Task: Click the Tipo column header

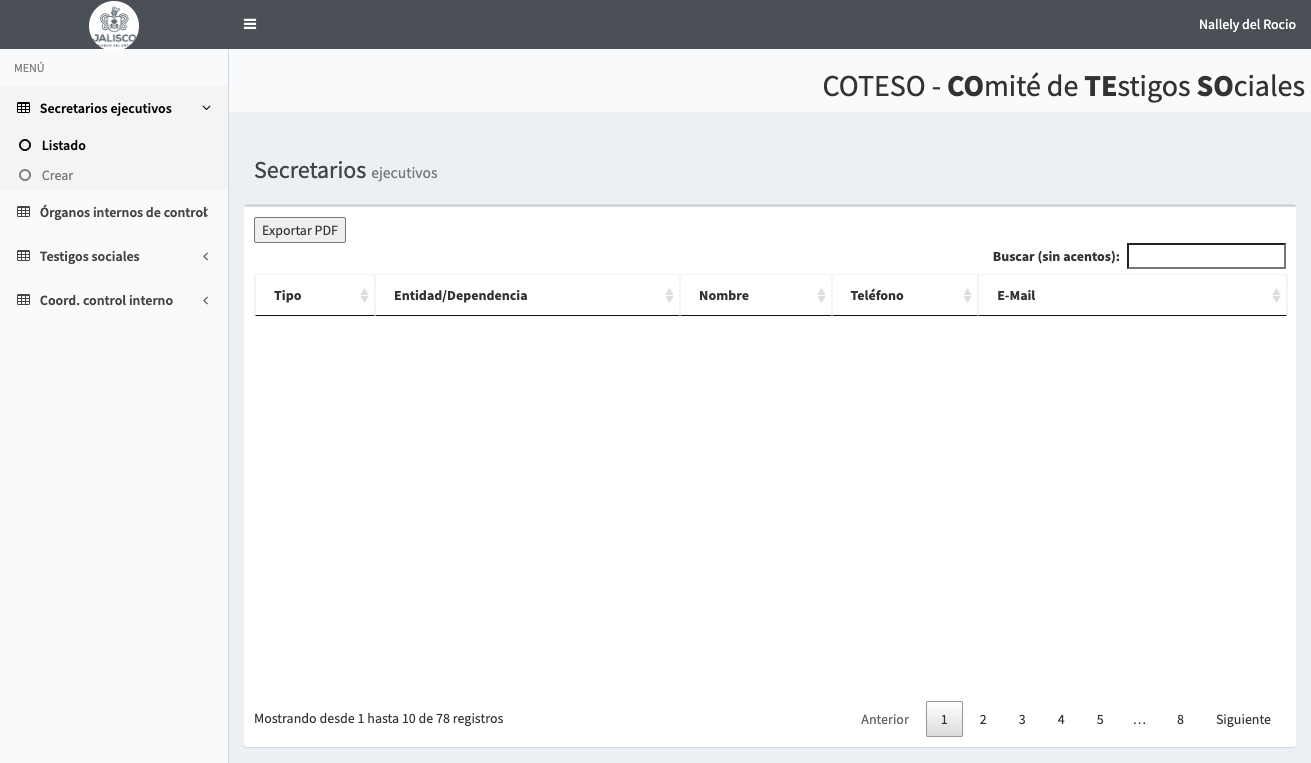Action: point(315,296)
